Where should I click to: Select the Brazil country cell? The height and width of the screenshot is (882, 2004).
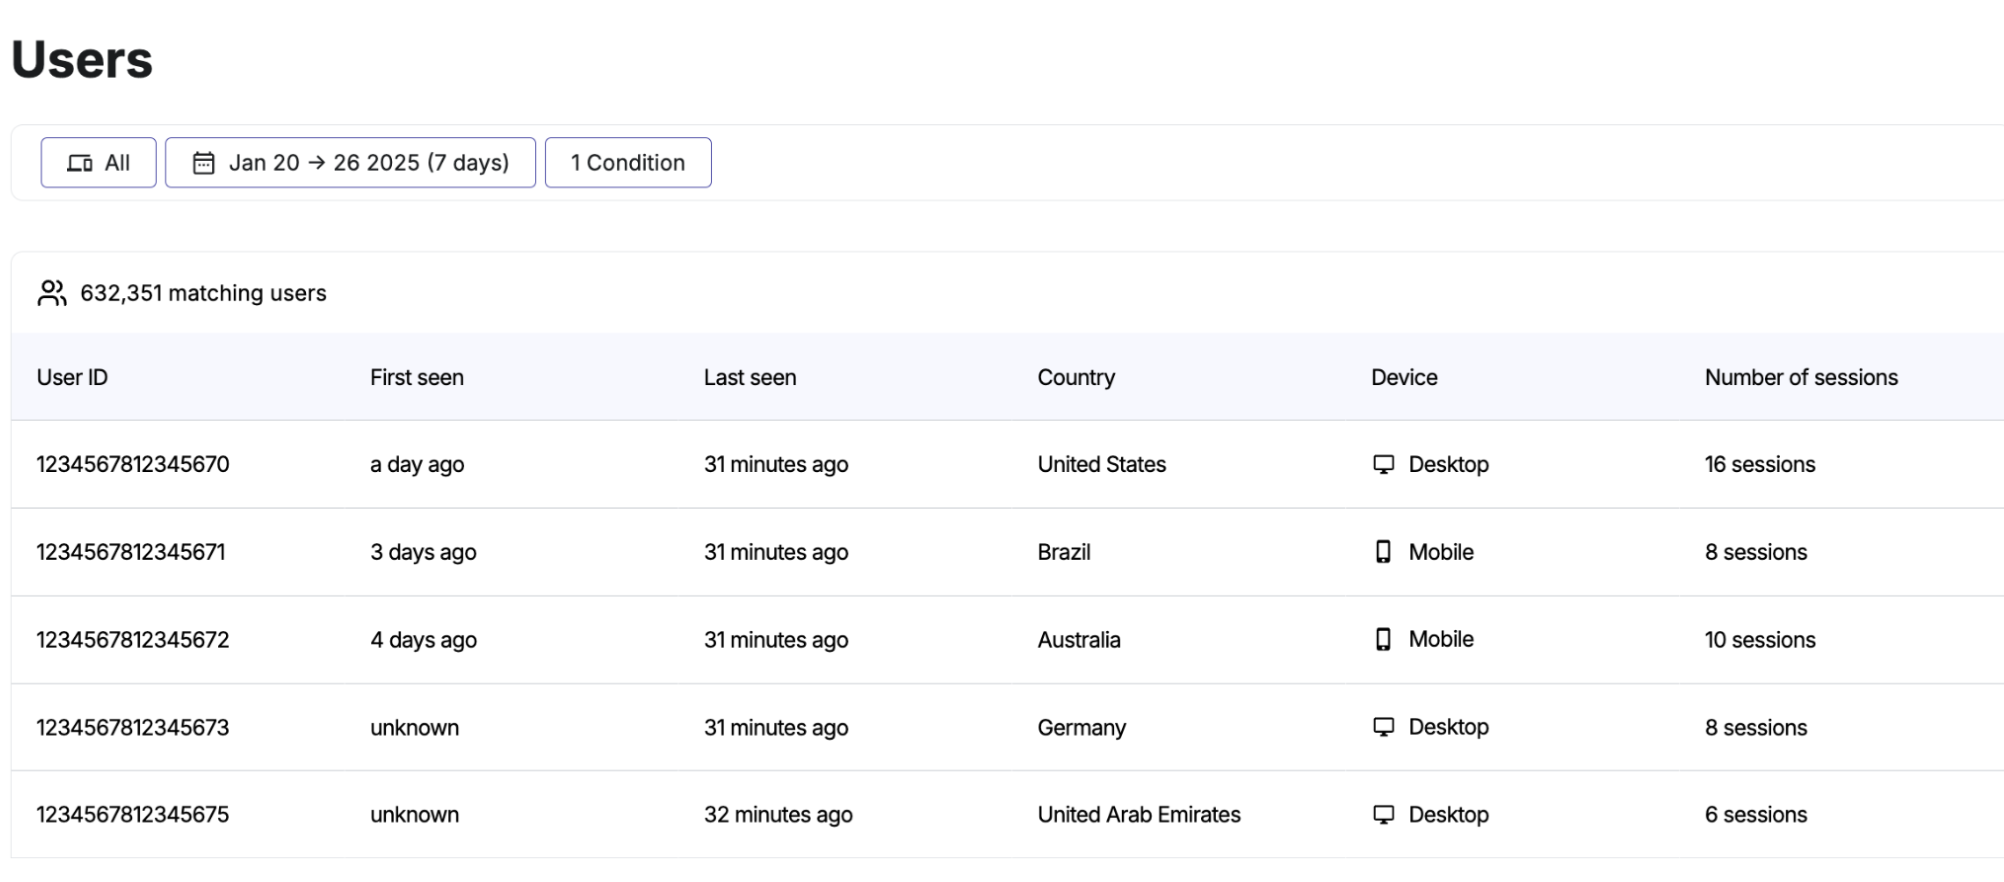(x=1064, y=552)
